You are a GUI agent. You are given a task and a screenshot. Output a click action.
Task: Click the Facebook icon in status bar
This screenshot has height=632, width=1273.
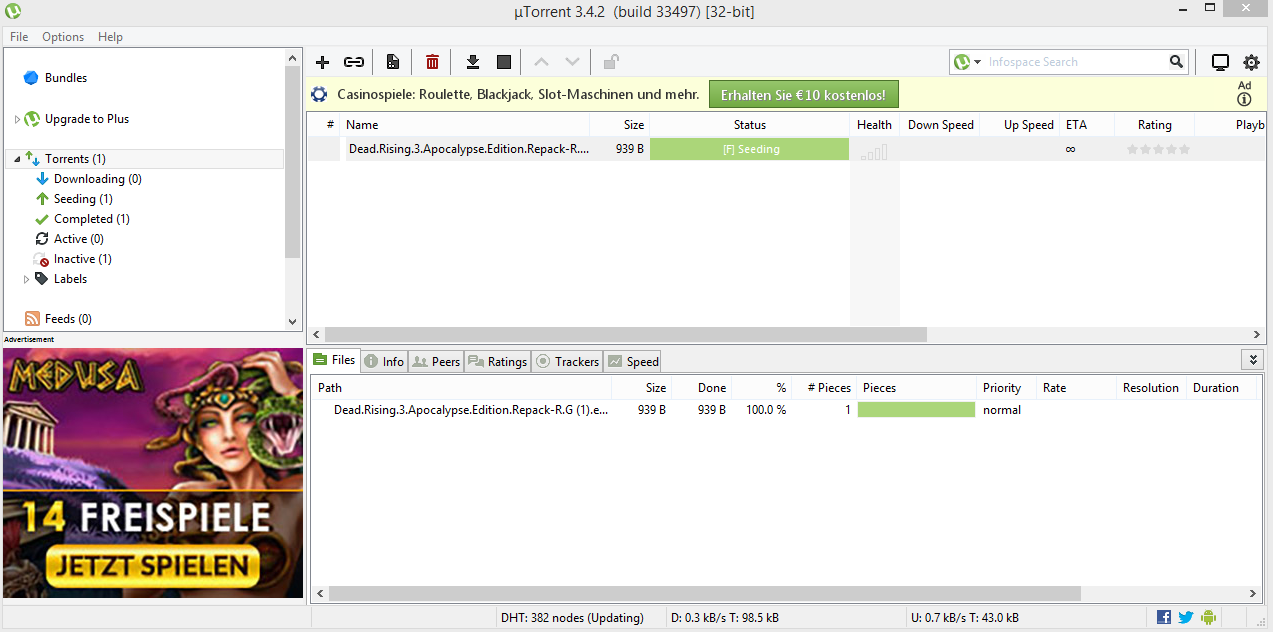[x=1164, y=617]
